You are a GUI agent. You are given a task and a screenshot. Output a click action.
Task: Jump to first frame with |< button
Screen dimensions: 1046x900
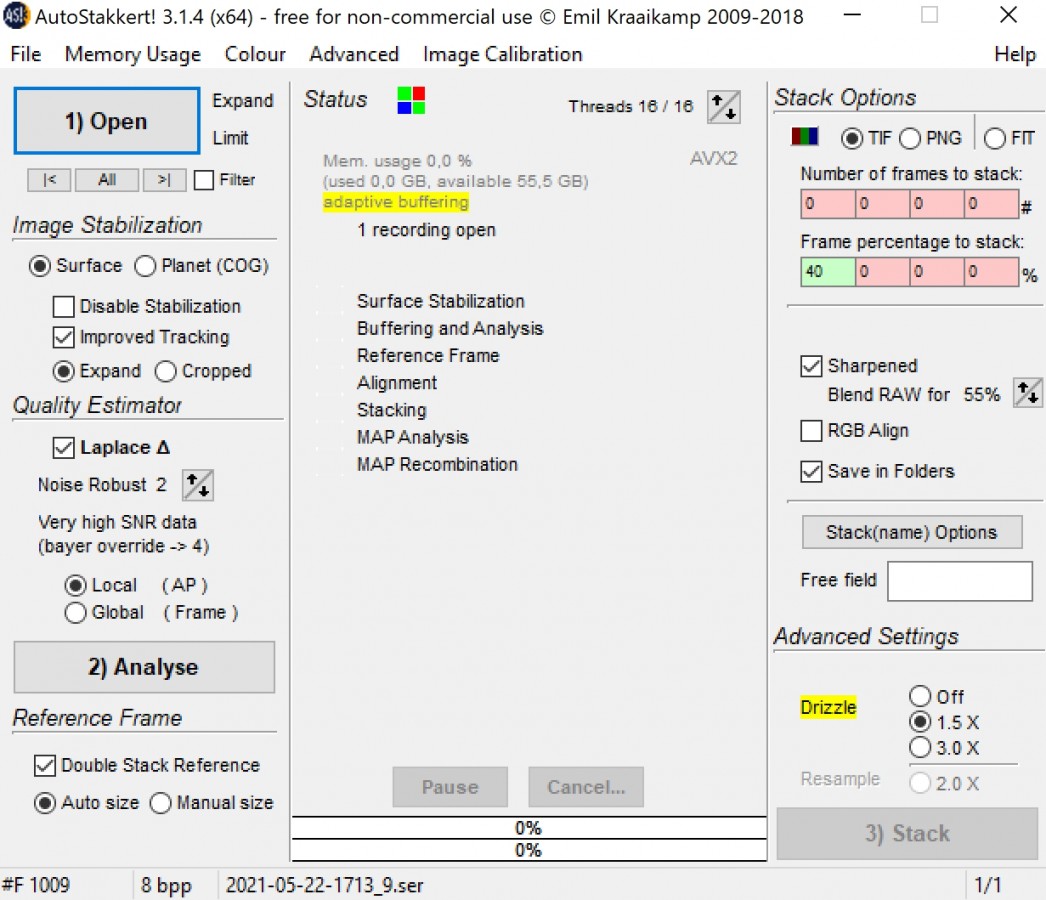tap(49, 180)
